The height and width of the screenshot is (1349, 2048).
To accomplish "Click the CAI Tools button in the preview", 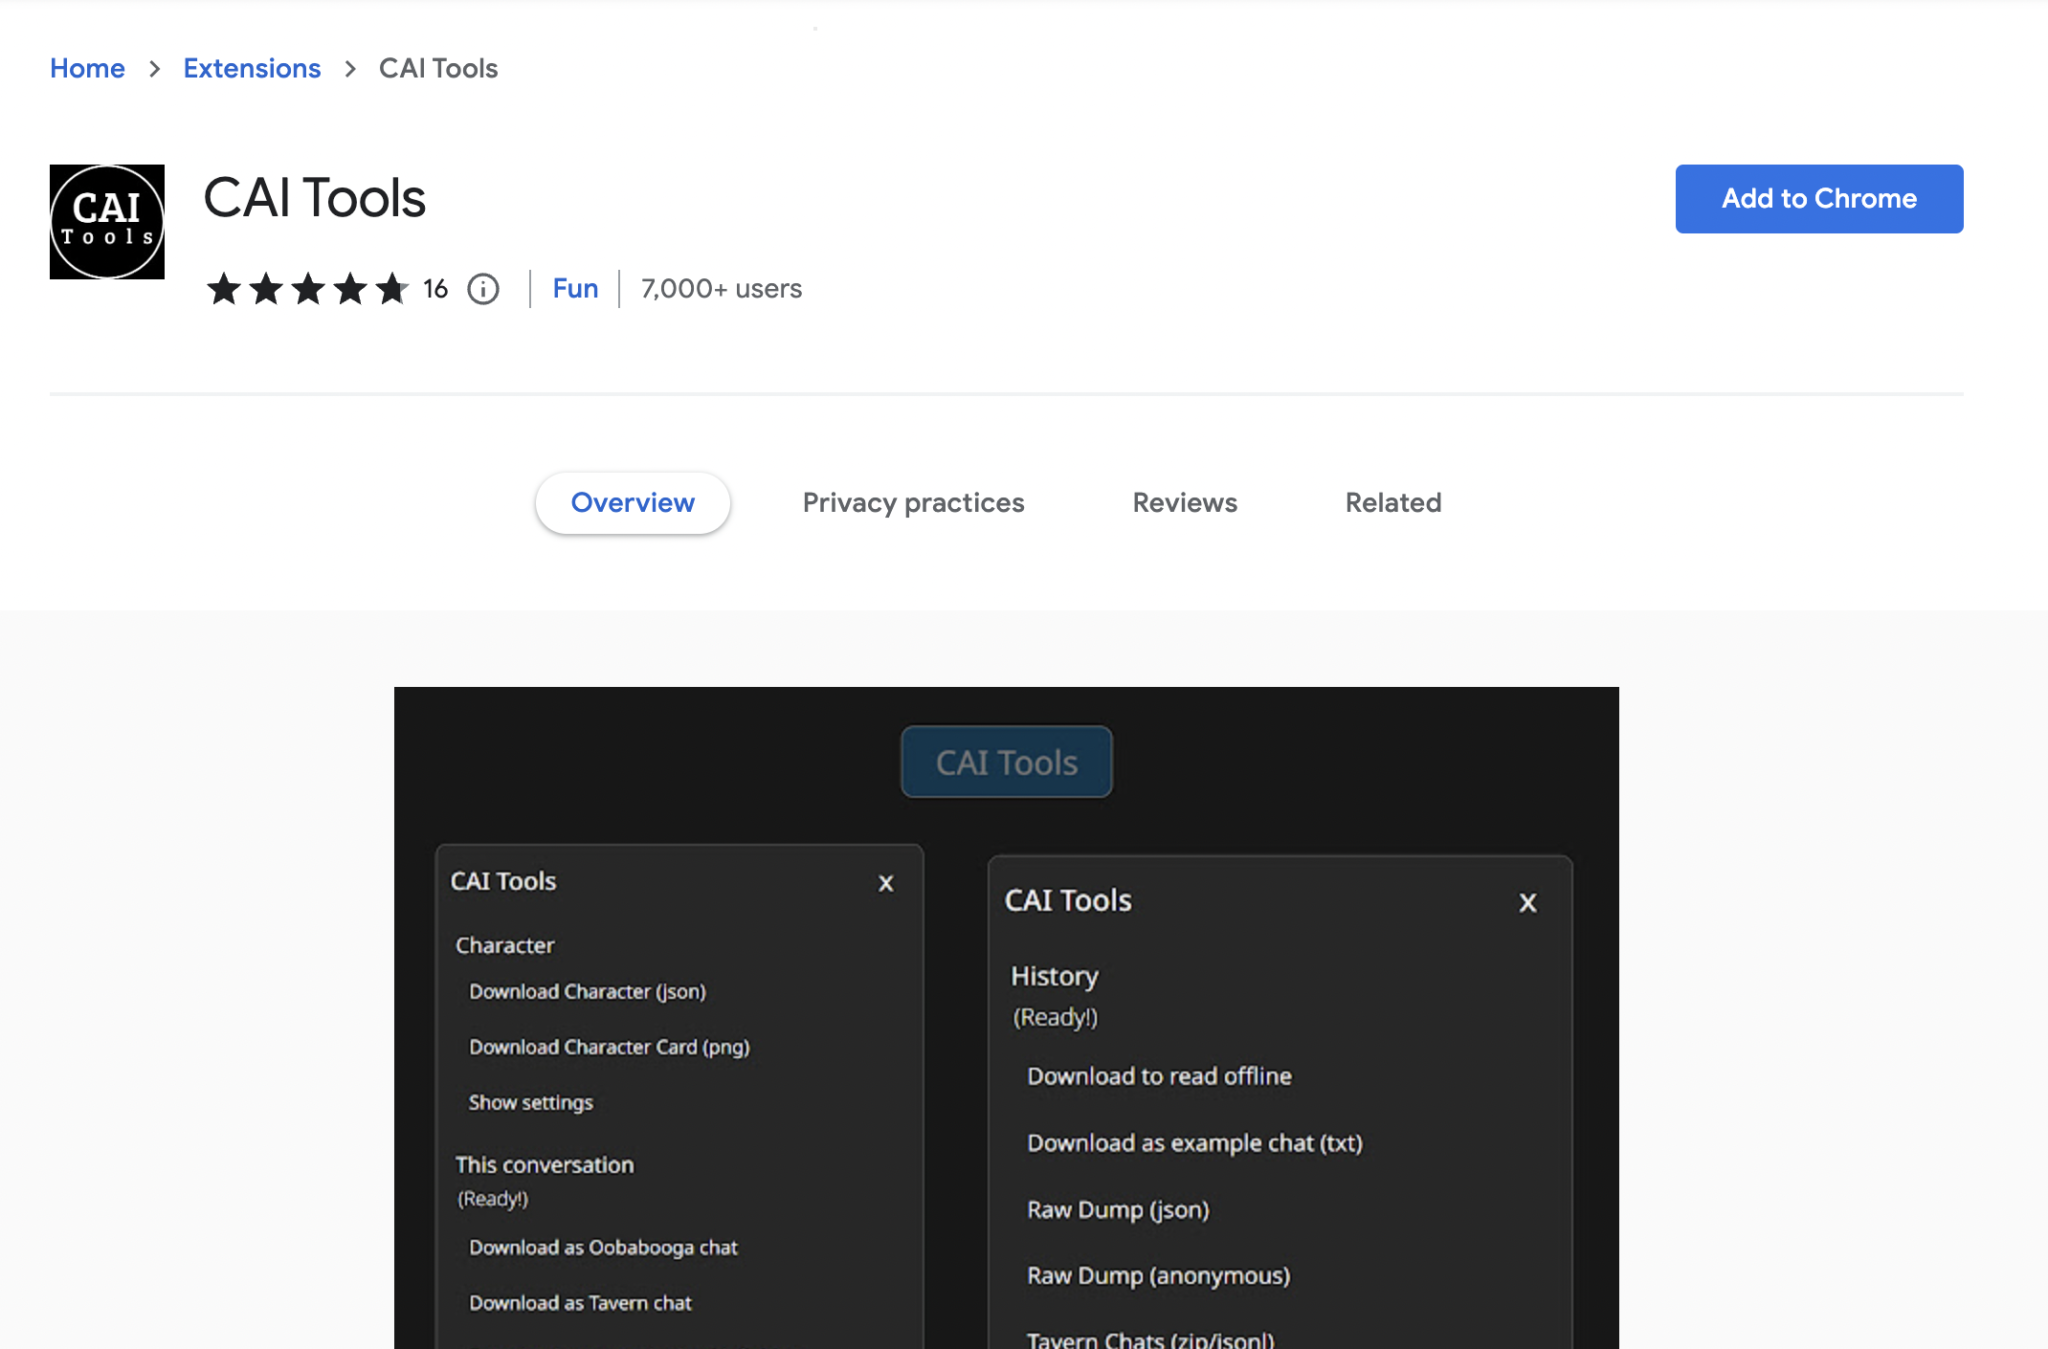I will click(x=1006, y=761).
